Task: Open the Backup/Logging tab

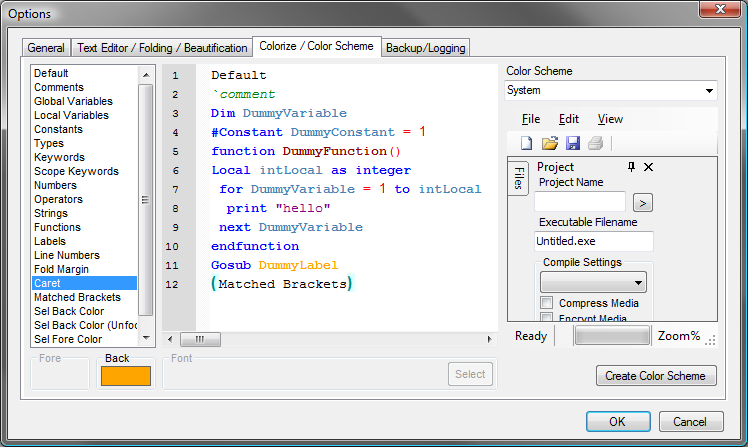Action: (x=426, y=48)
